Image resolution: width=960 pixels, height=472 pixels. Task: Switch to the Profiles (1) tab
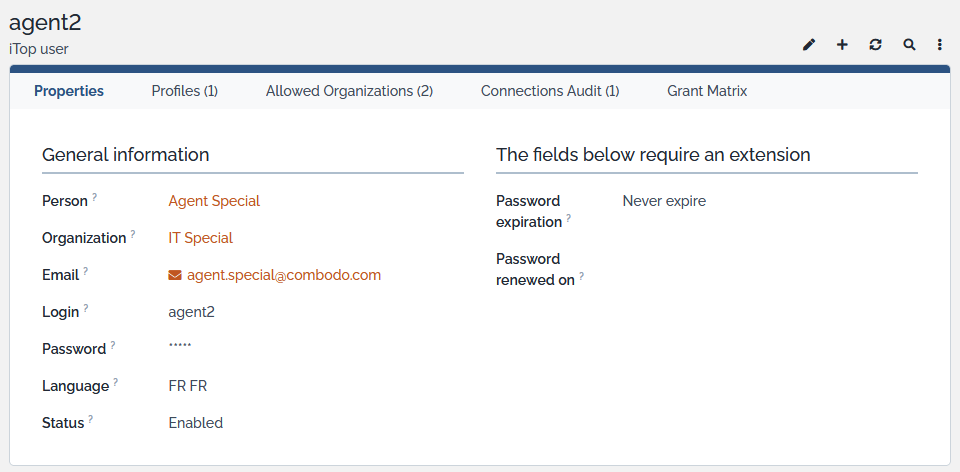[x=185, y=91]
